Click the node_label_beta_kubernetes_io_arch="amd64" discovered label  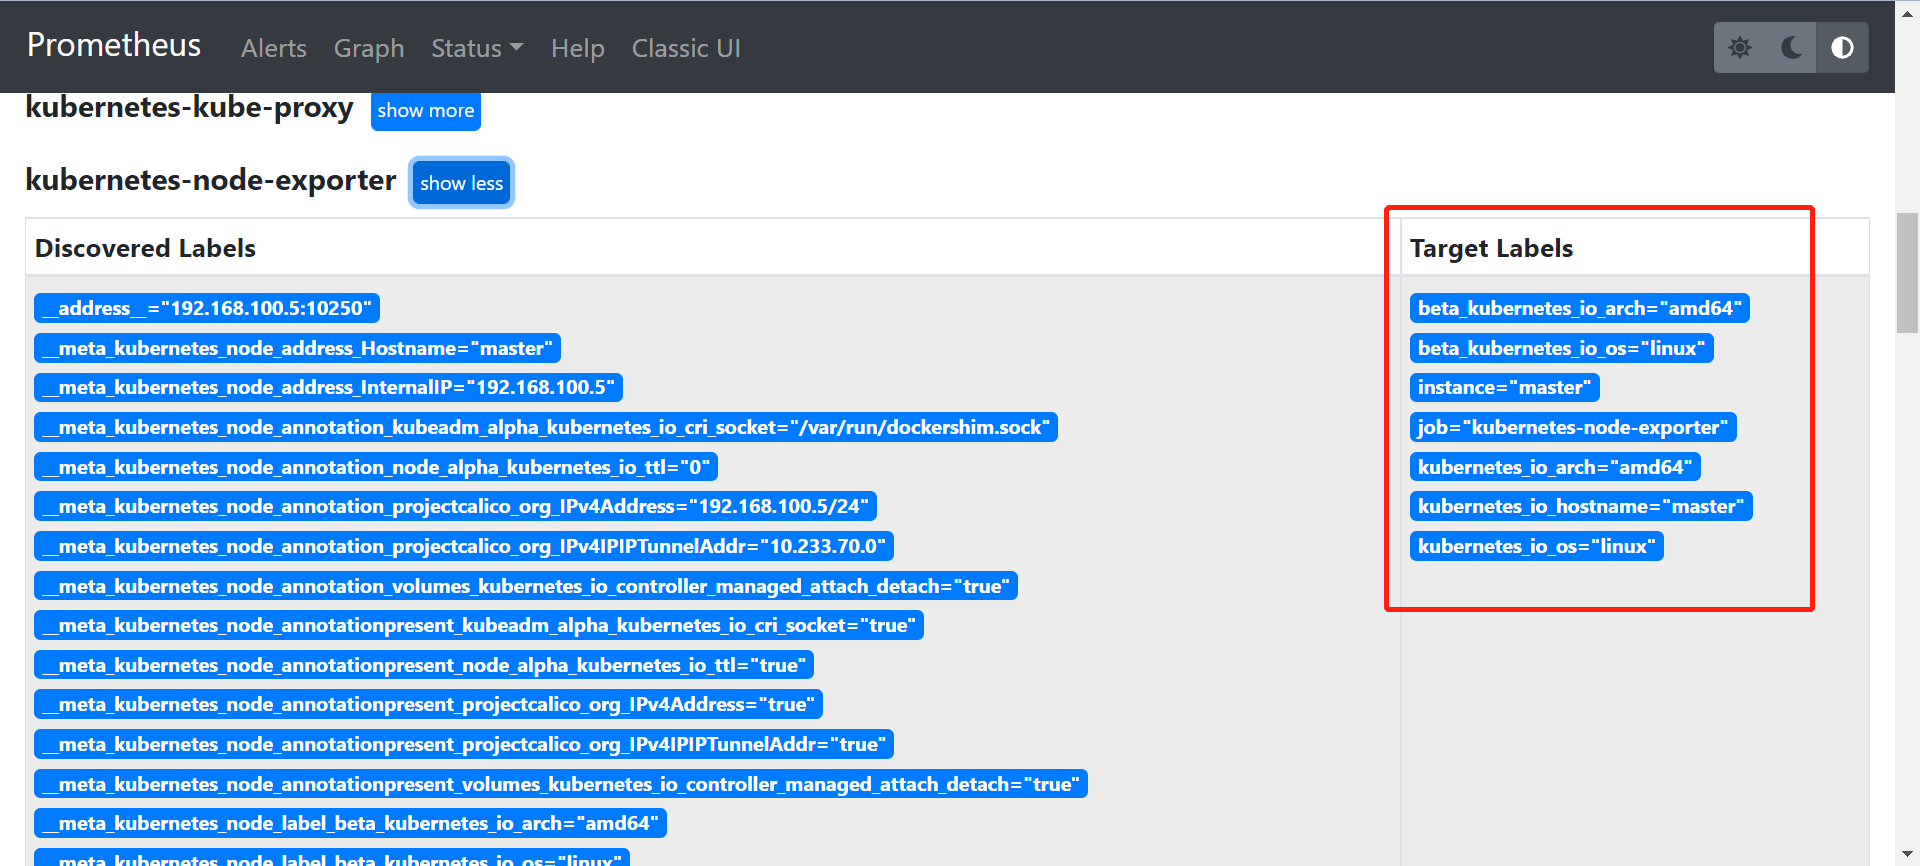[350, 823]
